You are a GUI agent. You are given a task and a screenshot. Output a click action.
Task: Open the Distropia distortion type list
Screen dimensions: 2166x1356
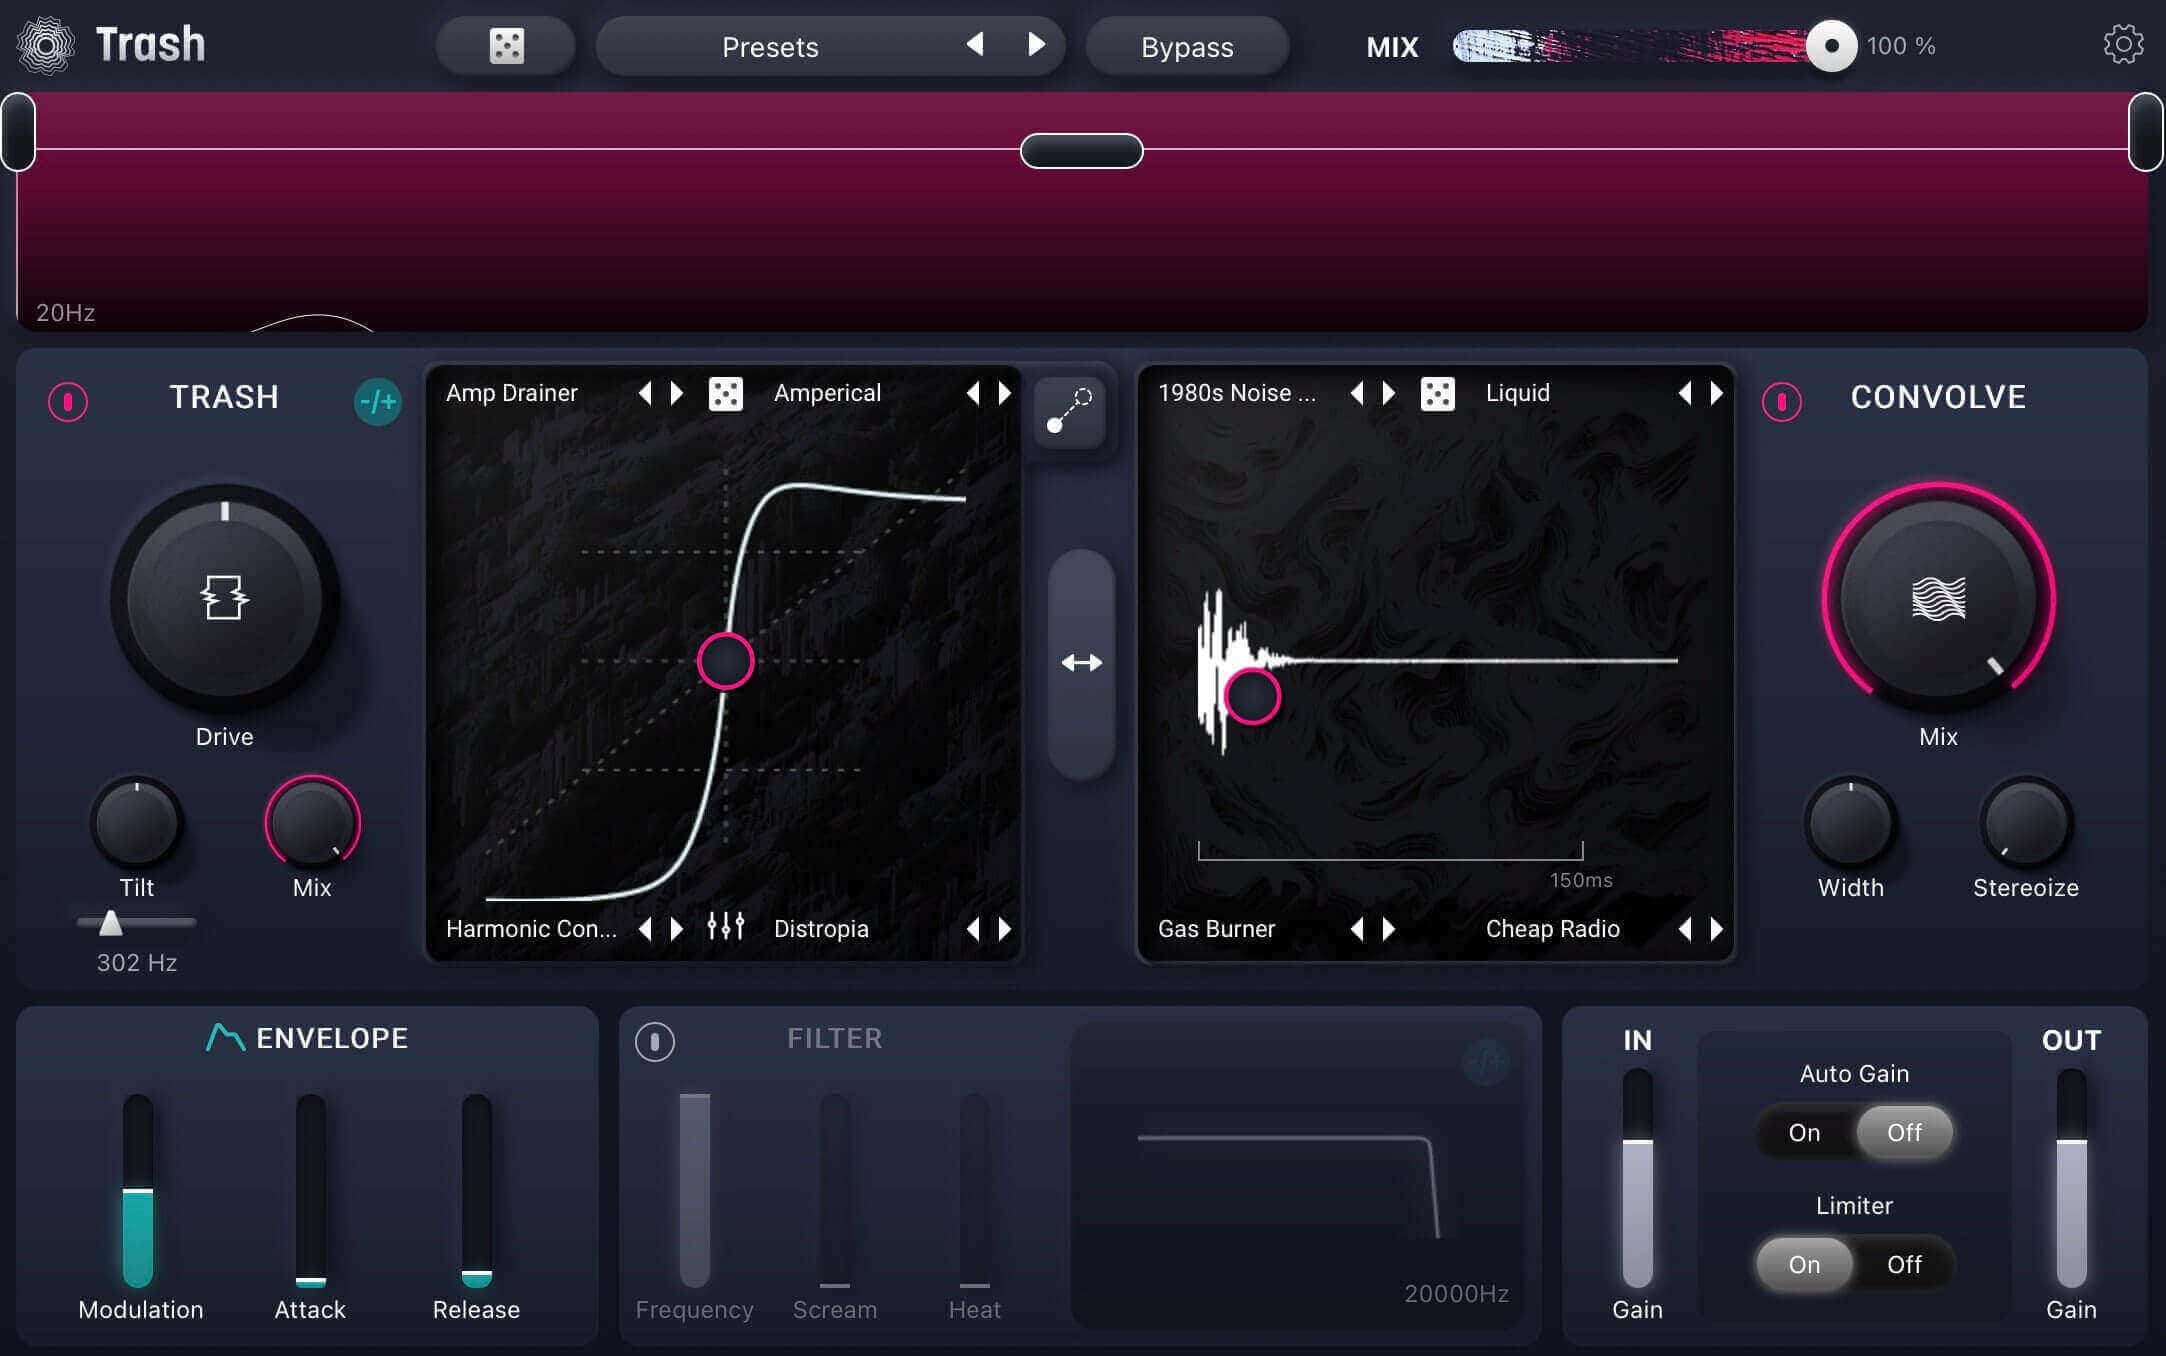(x=821, y=929)
